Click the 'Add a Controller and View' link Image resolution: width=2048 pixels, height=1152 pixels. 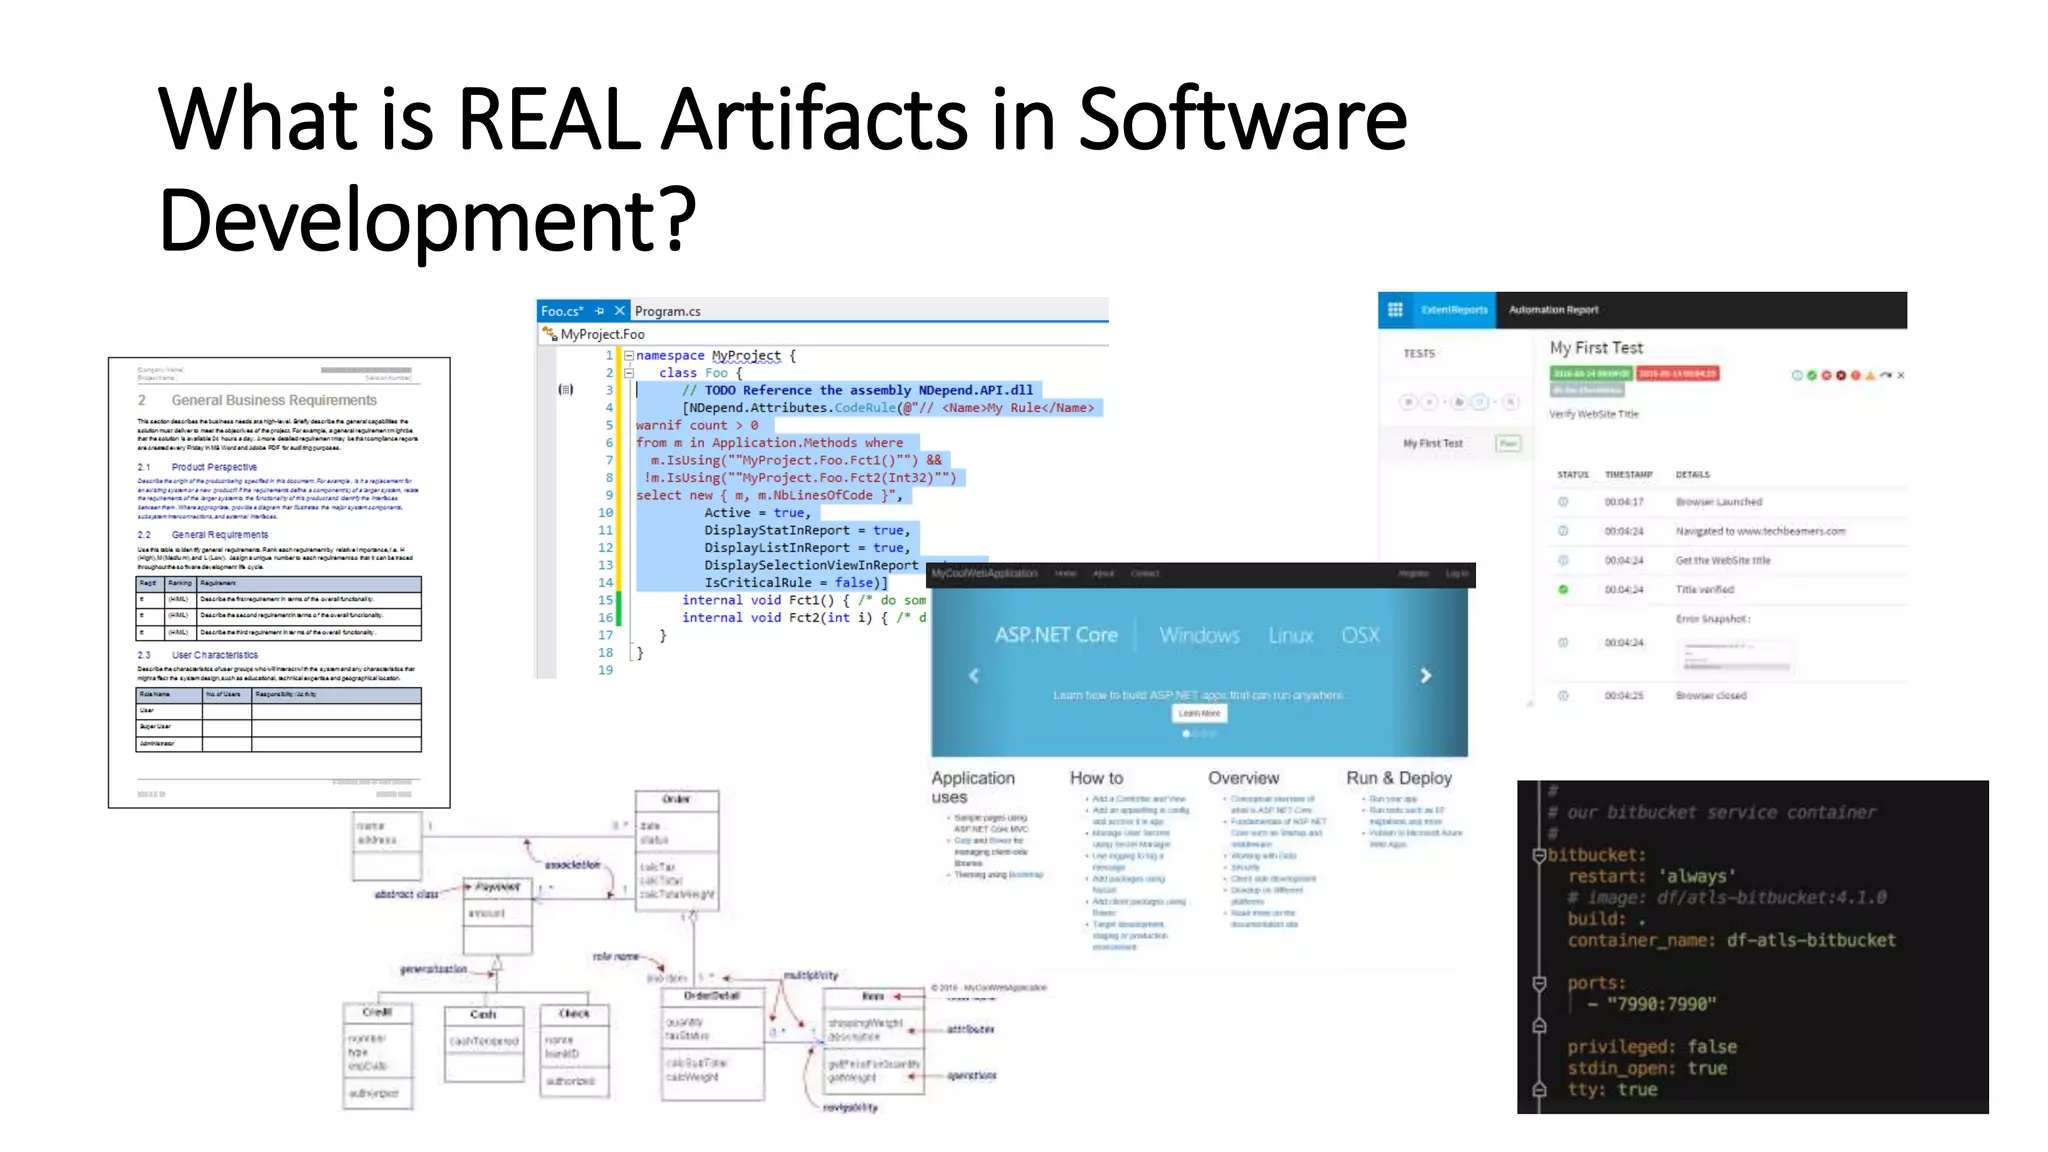[1139, 799]
